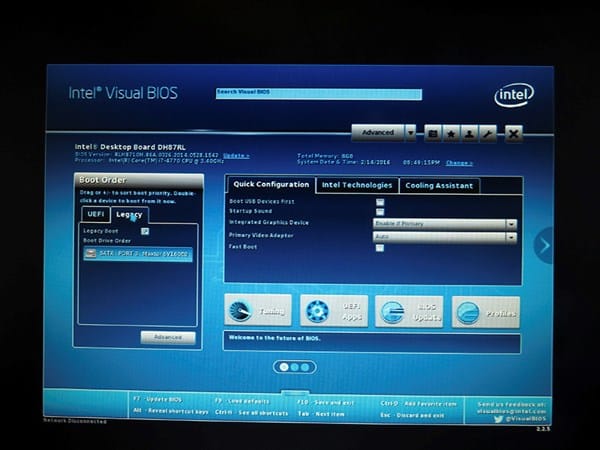
Task: Click the camera/screenshot toolbar icon
Action: [x=433, y=134]
